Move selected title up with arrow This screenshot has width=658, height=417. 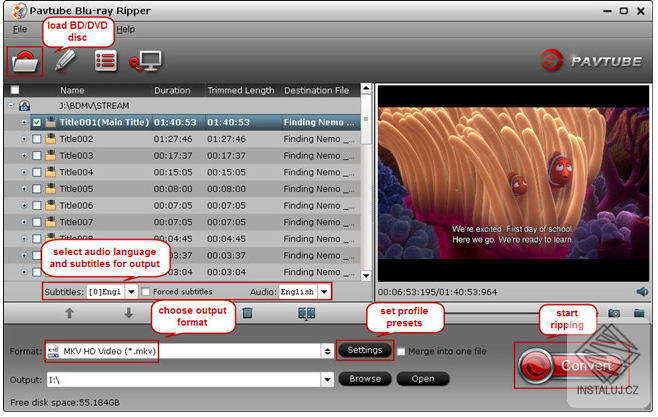pos(69,313)
